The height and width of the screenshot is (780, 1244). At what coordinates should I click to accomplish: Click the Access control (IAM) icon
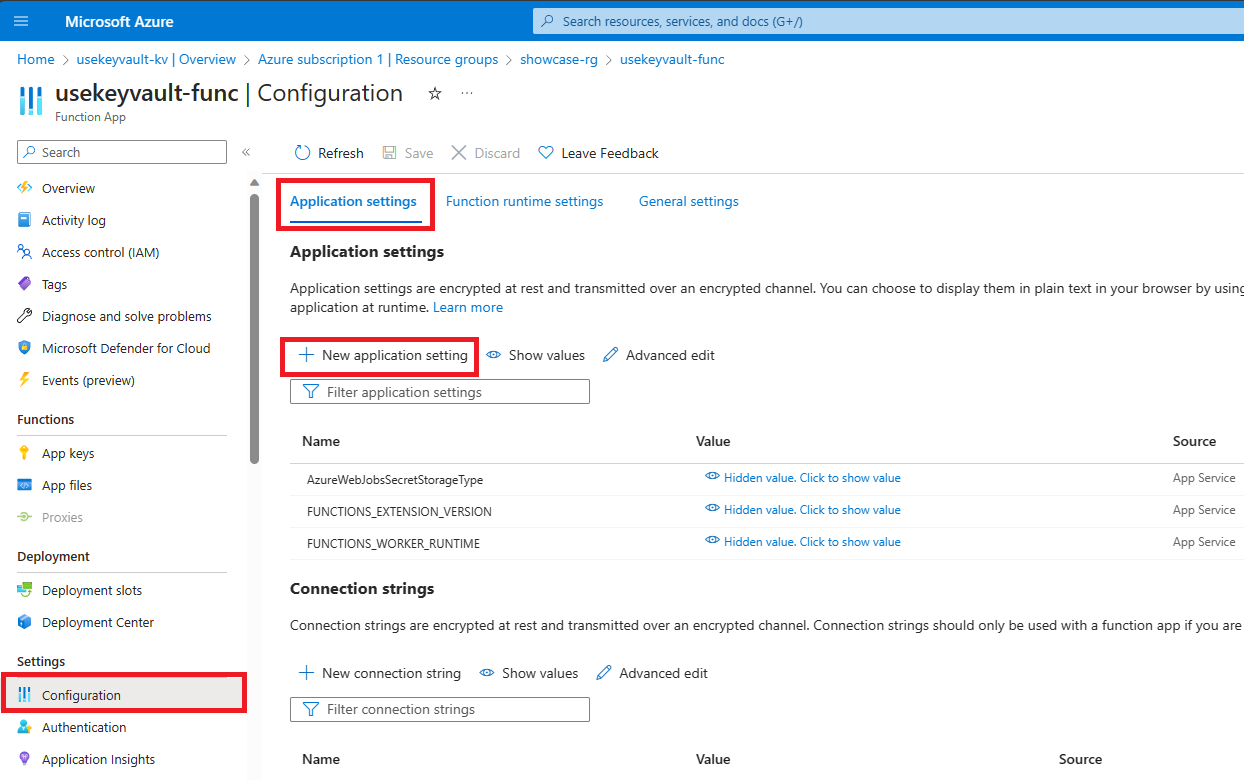pyautogui.click(x=25, y=252)
